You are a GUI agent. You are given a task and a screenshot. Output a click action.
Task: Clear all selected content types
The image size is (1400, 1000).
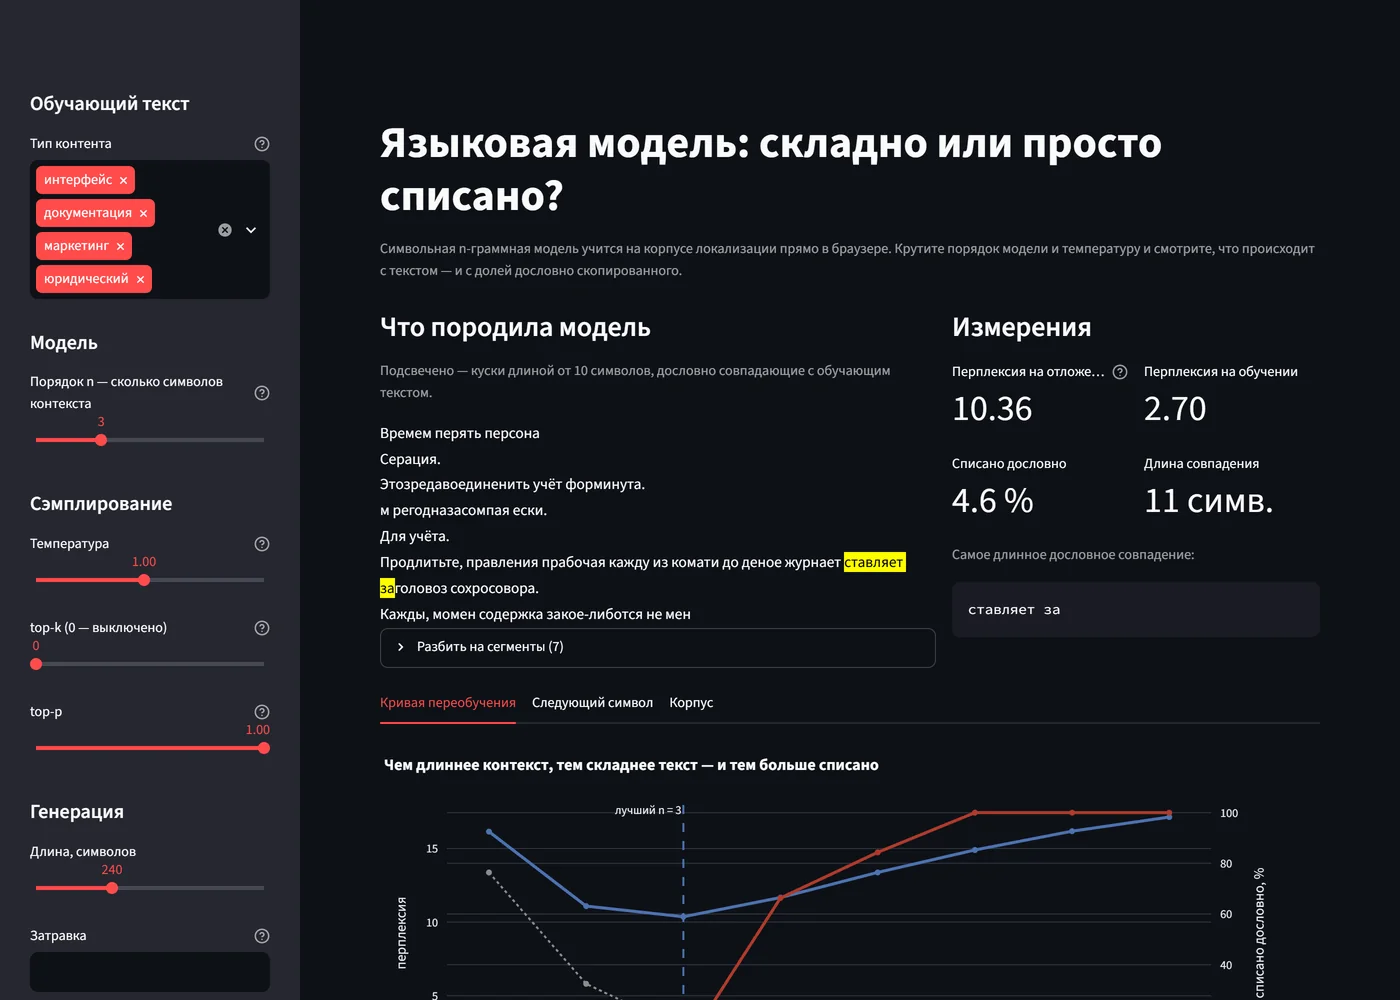pos(225,230)
